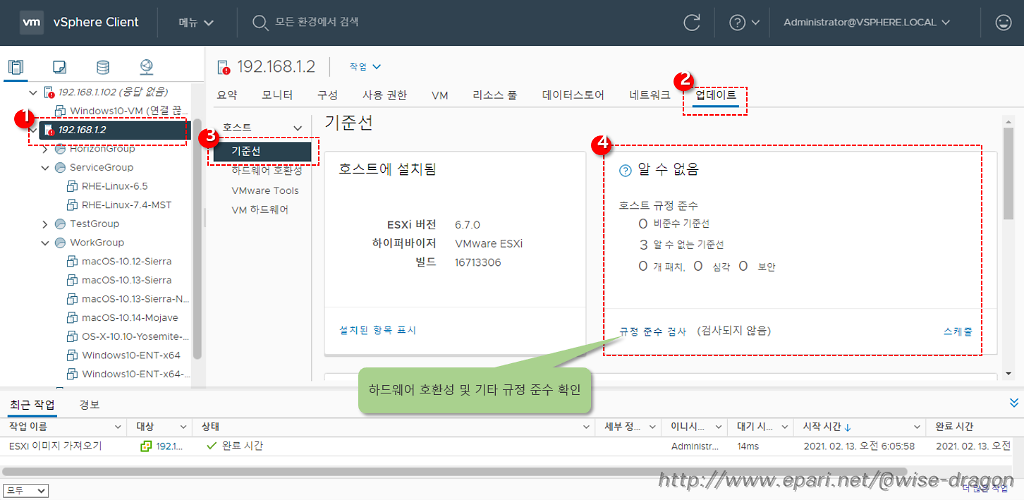
Task: Select 하드웨어 호환성 in the side menu
Action: [266, 170]
